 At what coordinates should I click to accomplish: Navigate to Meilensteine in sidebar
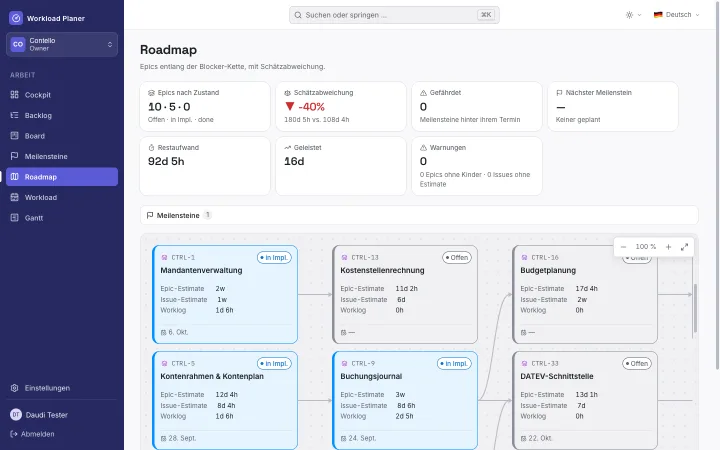pyautogui.click(x=62, y=156)
